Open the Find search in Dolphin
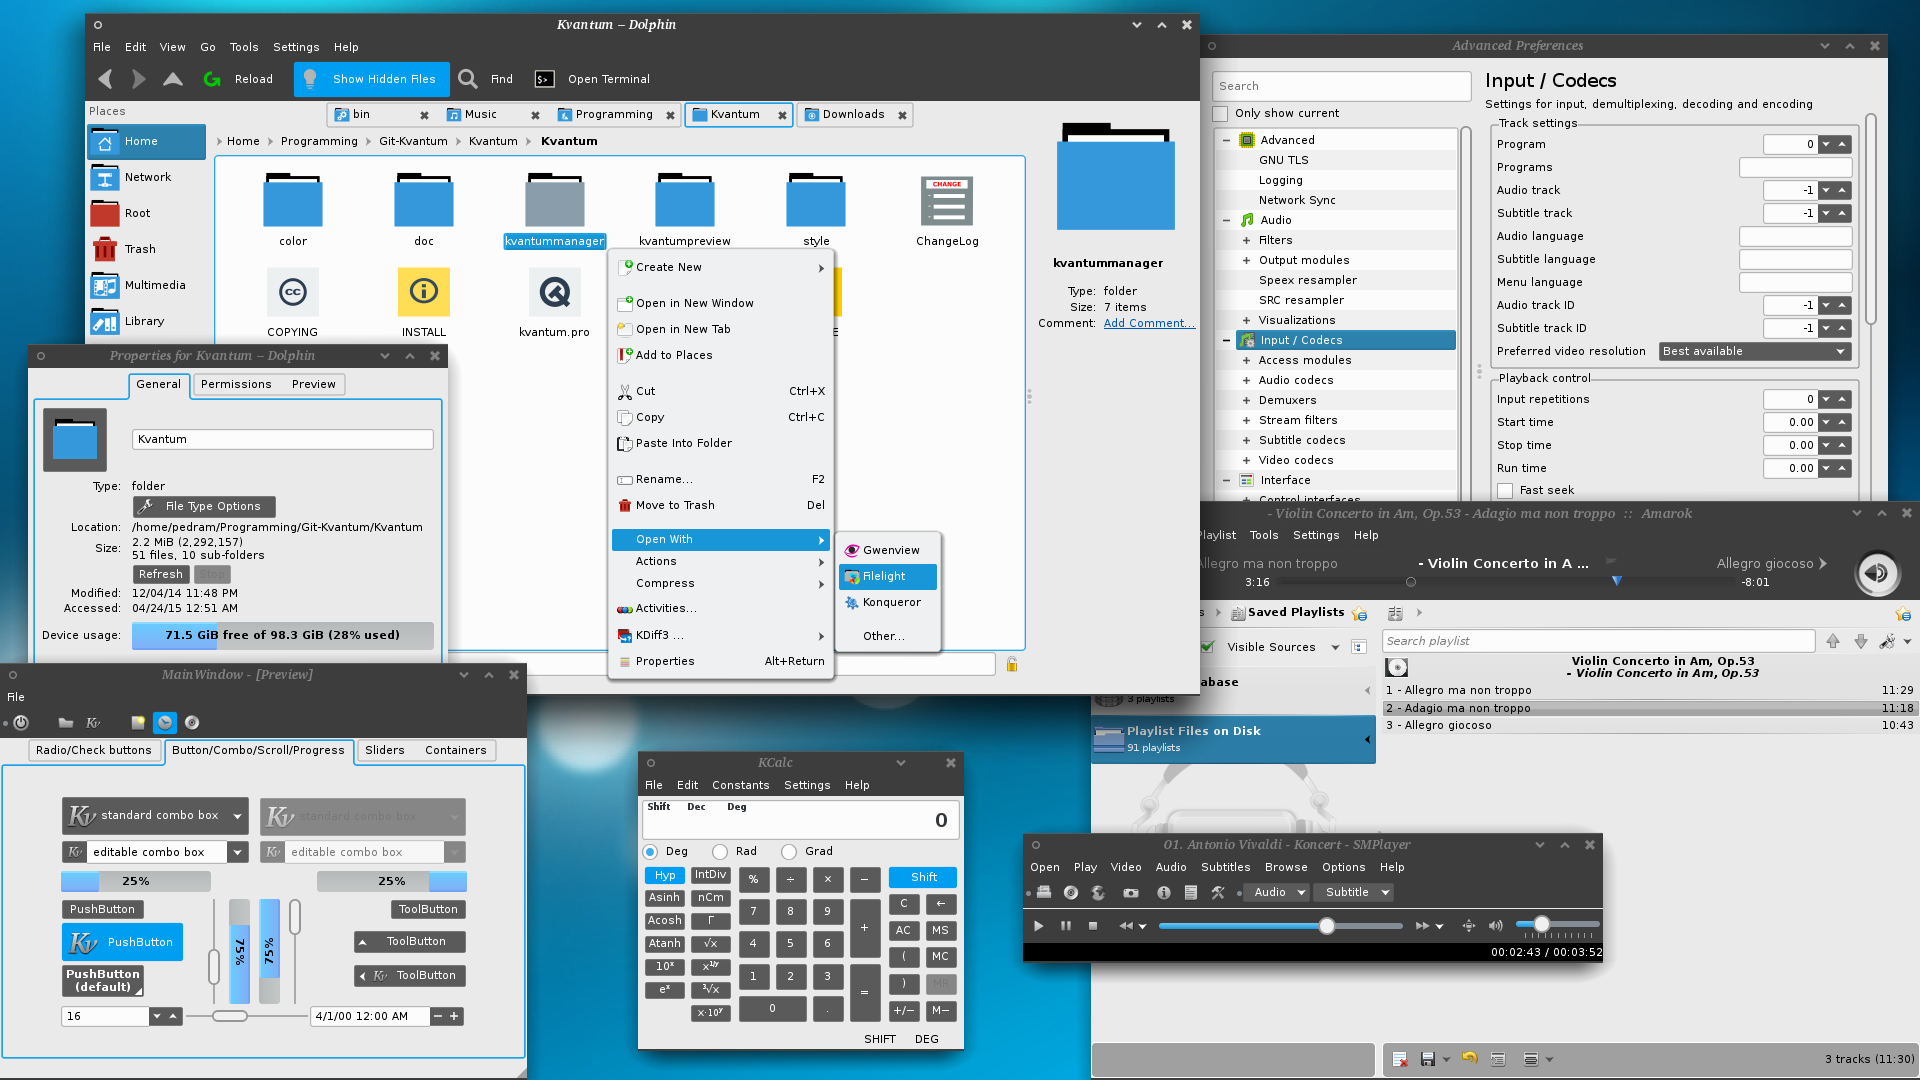This screenshot has width=1920, height=1080. click(x=486, y=79)
